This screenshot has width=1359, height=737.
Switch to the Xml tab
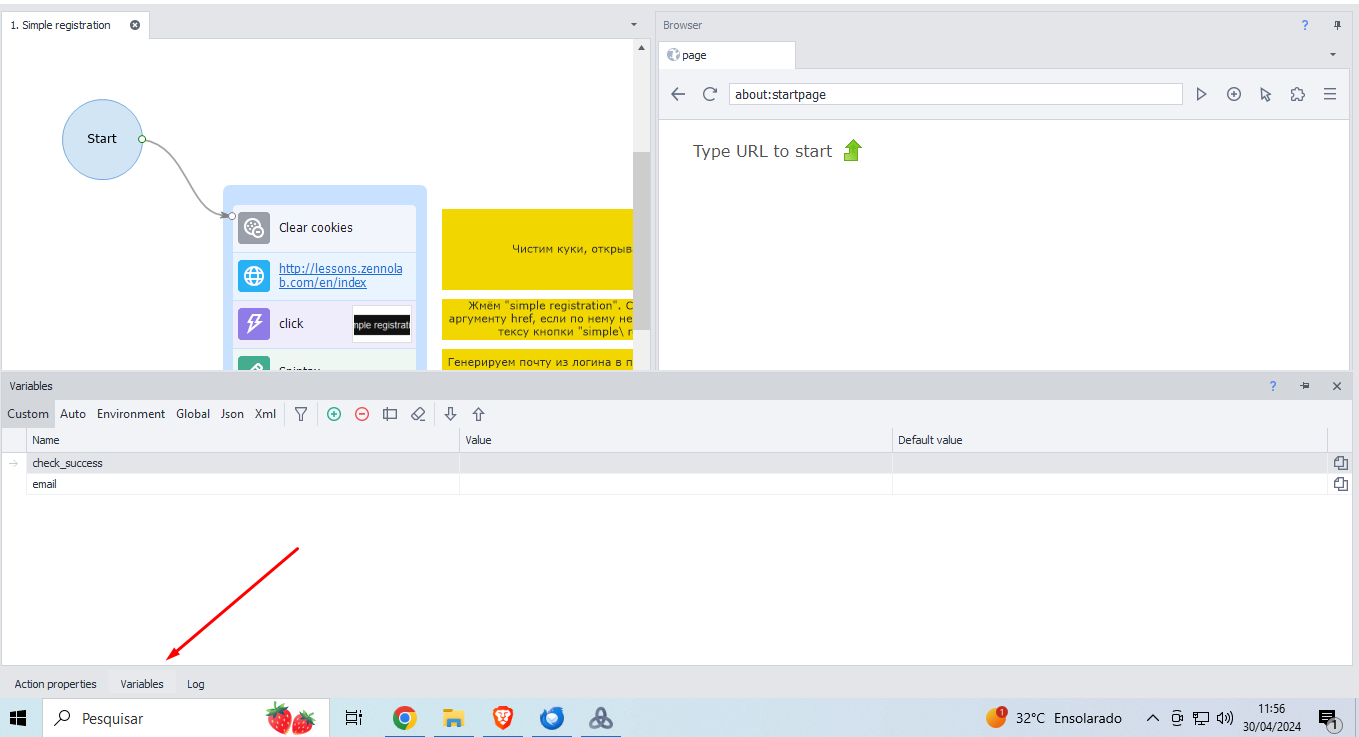tap(265, 414)
